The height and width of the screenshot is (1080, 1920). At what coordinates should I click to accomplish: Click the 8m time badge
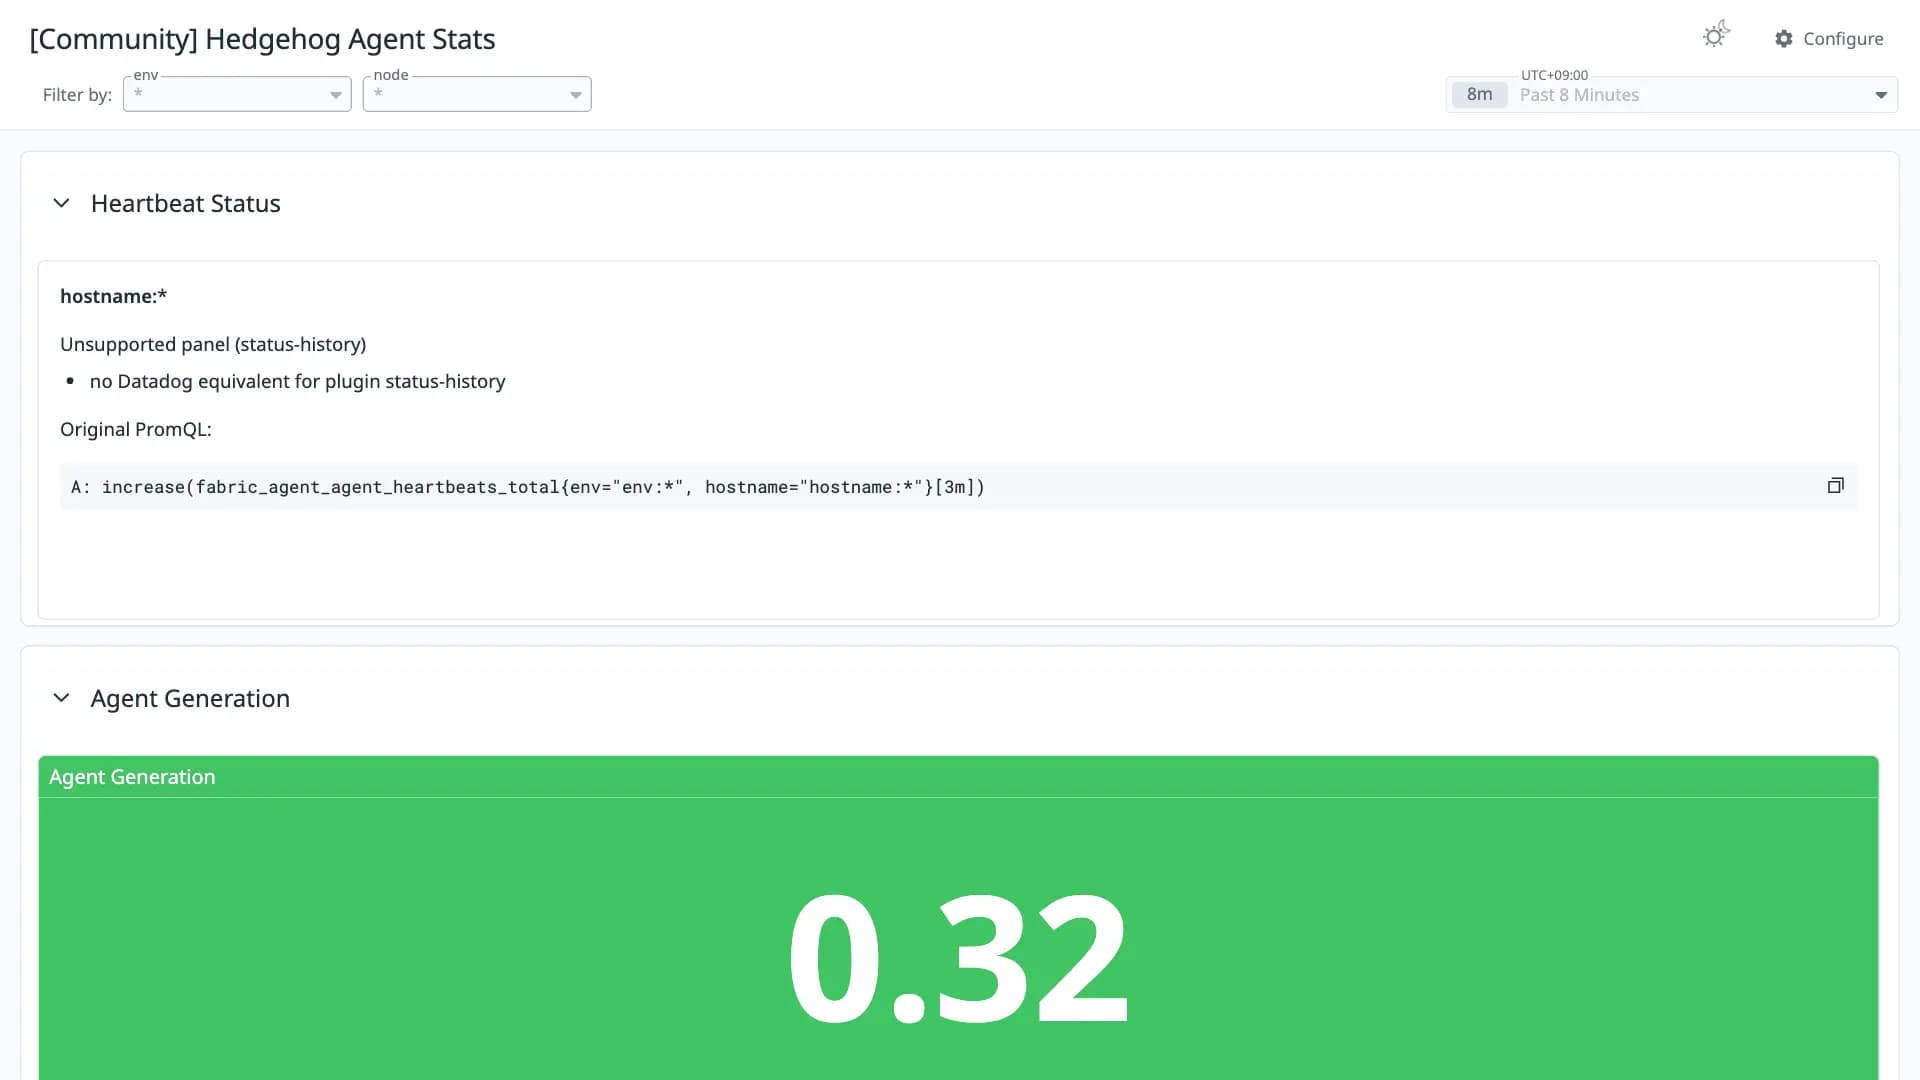(1479, 94)
